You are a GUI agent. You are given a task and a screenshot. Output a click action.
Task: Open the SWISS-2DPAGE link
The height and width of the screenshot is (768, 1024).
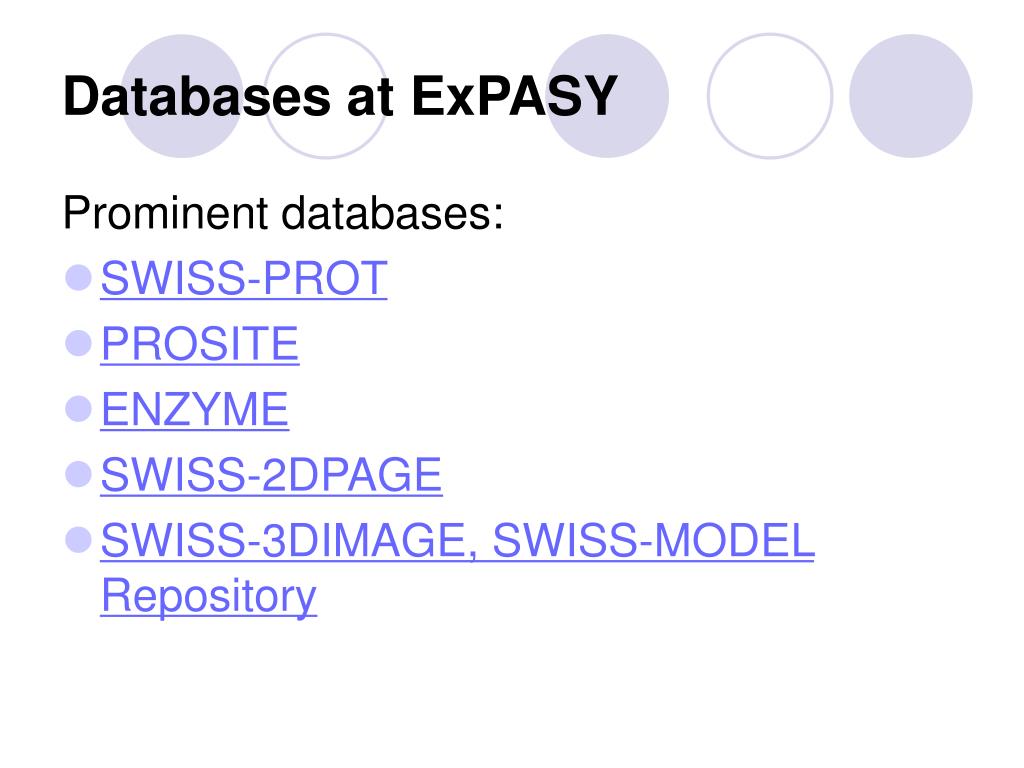[x=272, y=475]
